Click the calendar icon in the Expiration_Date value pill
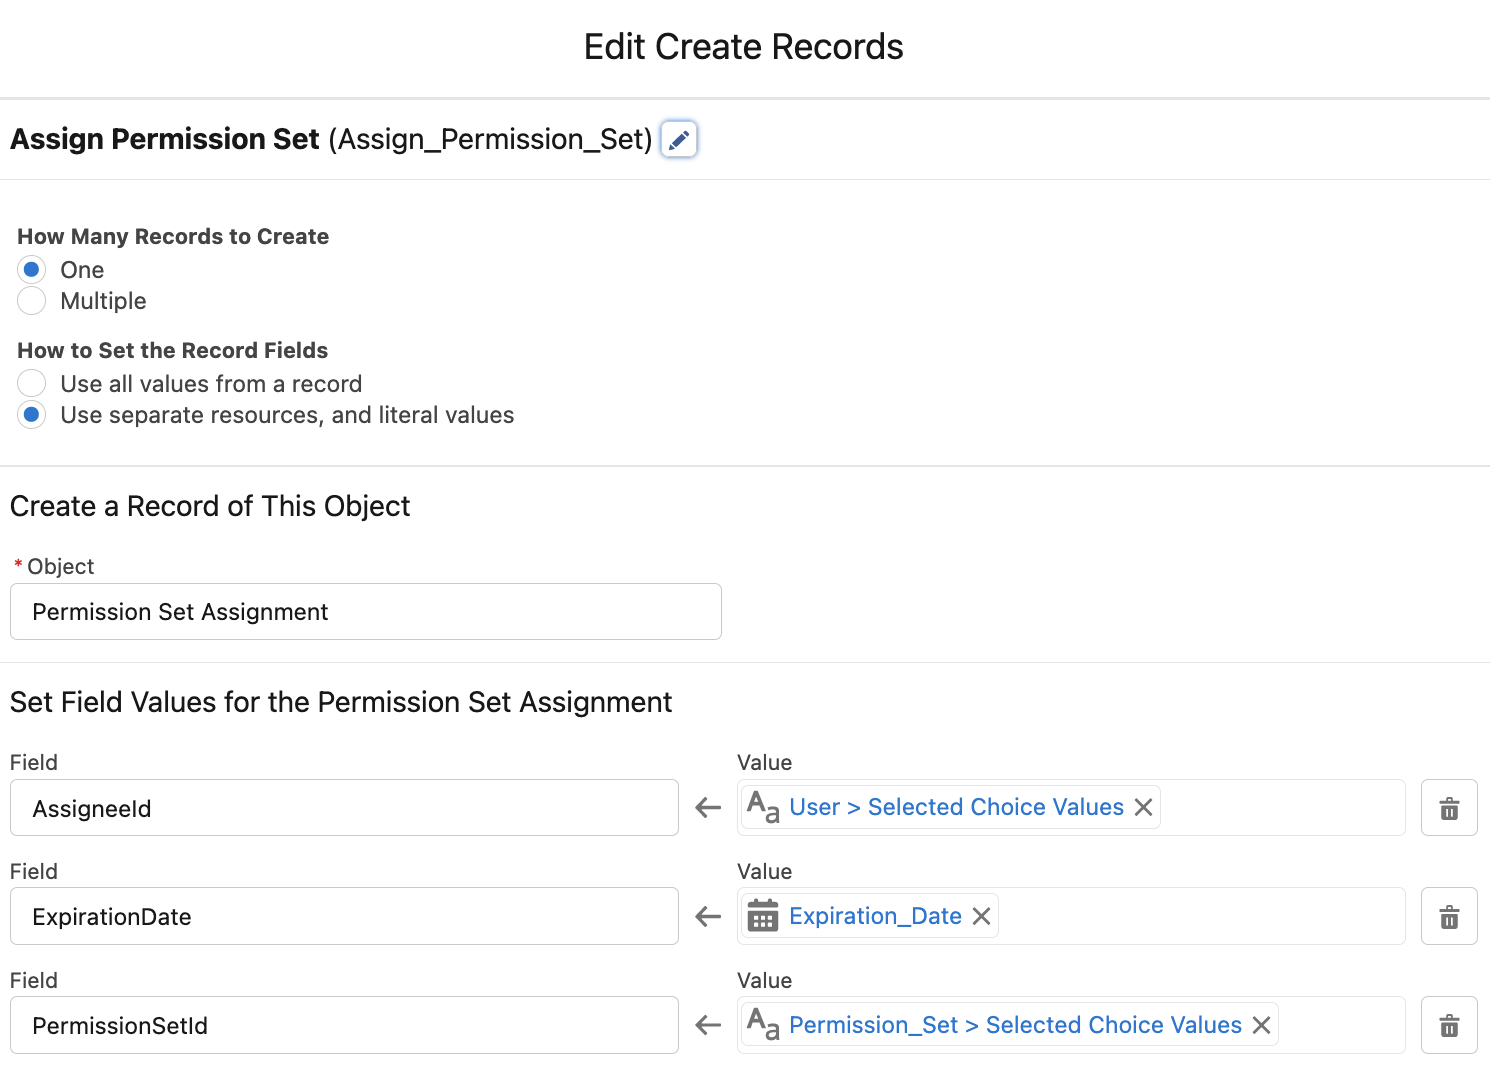This screenshot has height=1074, width=1490. click(x=763, y=915)
